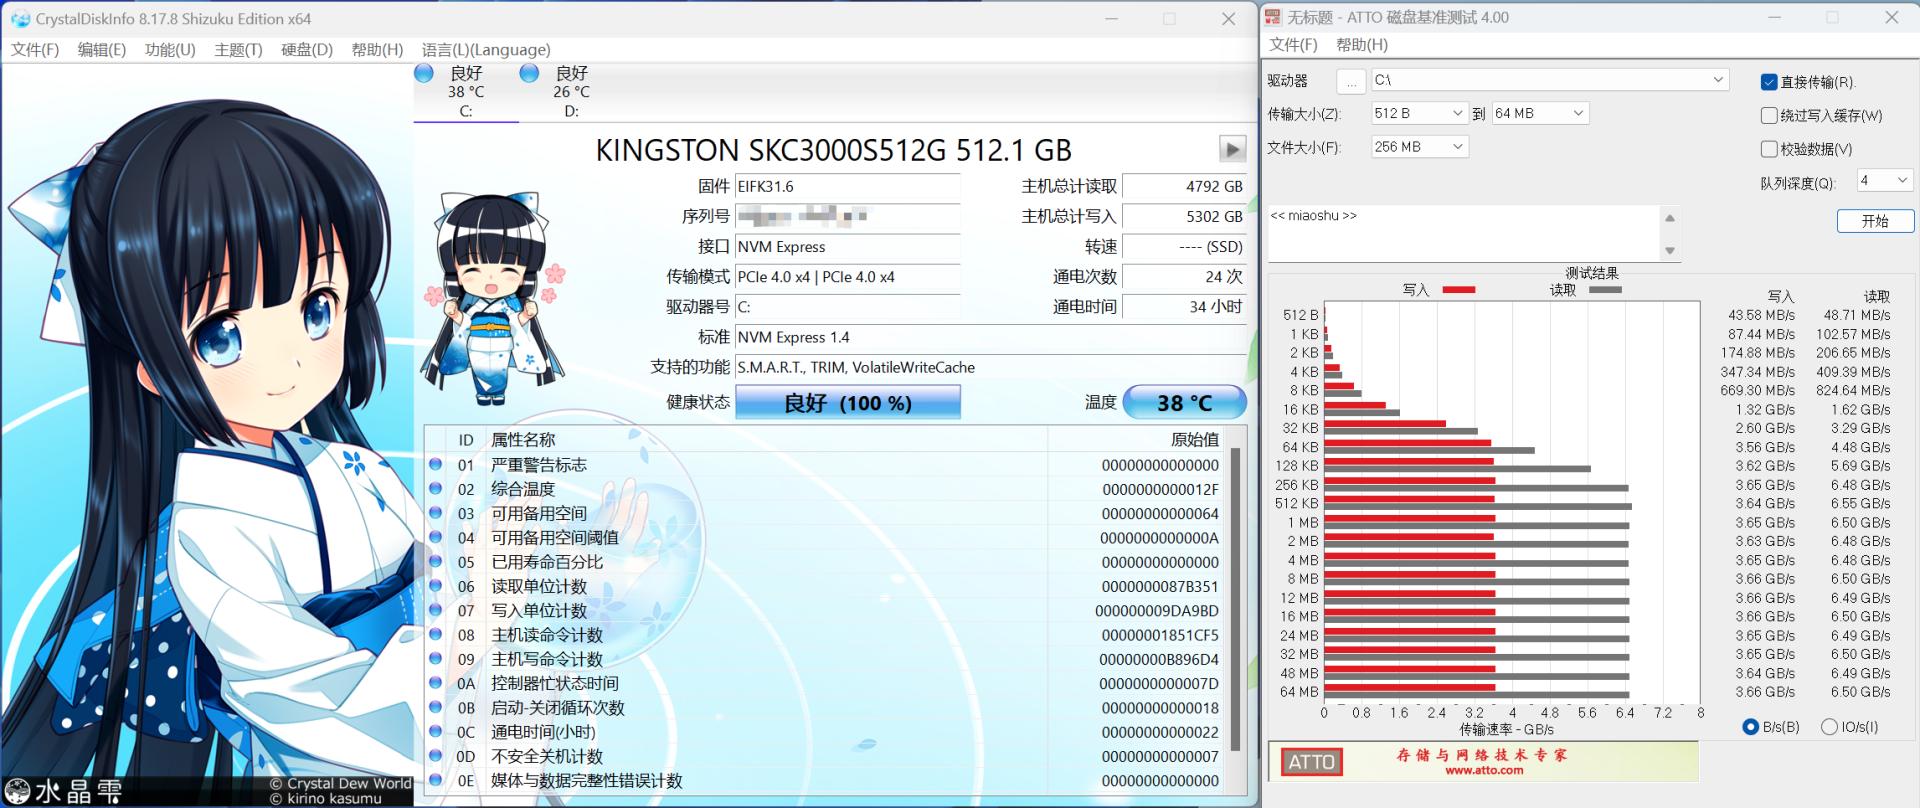Viewport: 1920px width, 808px height.
Task: Click the ... drive browse button
Action: click(x=1351, y=81)
